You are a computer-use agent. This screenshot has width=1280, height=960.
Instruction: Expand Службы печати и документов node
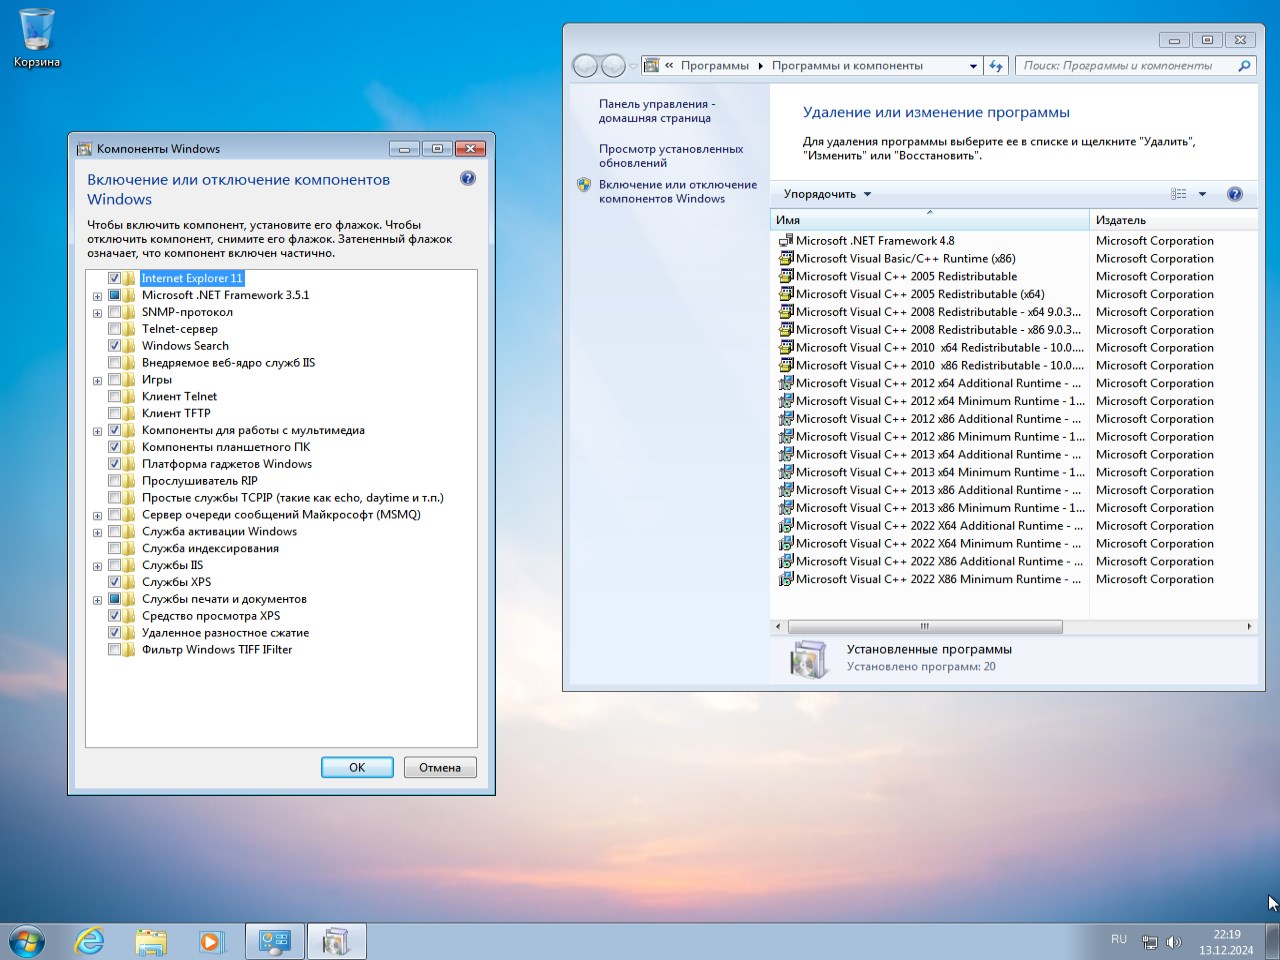97,600
